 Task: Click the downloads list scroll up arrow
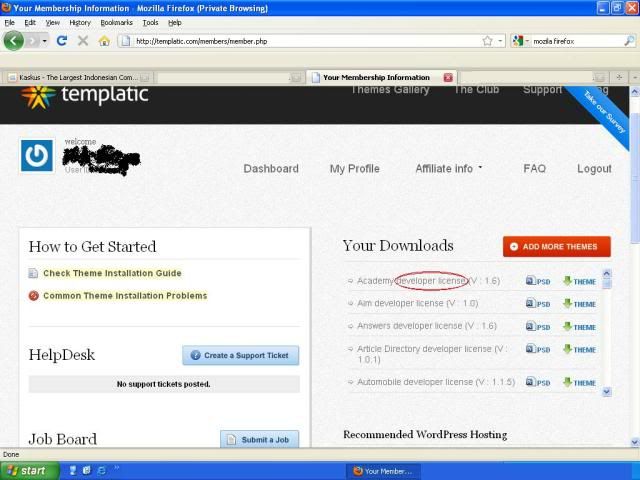tap(607, 273)
